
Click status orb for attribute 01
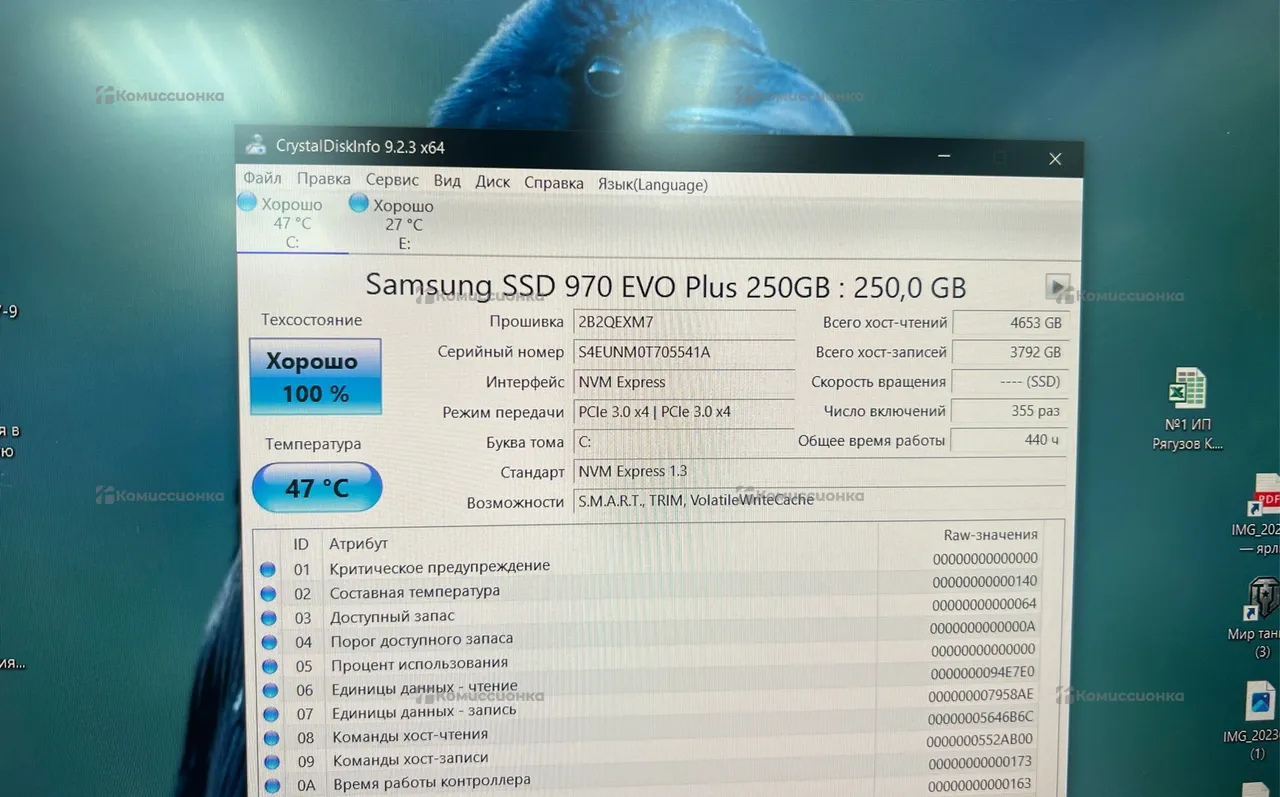click(267, 569)
